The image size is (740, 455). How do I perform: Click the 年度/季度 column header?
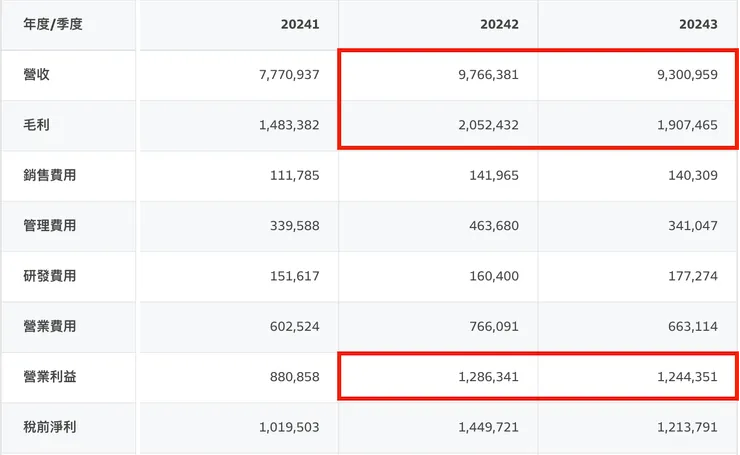53,23
